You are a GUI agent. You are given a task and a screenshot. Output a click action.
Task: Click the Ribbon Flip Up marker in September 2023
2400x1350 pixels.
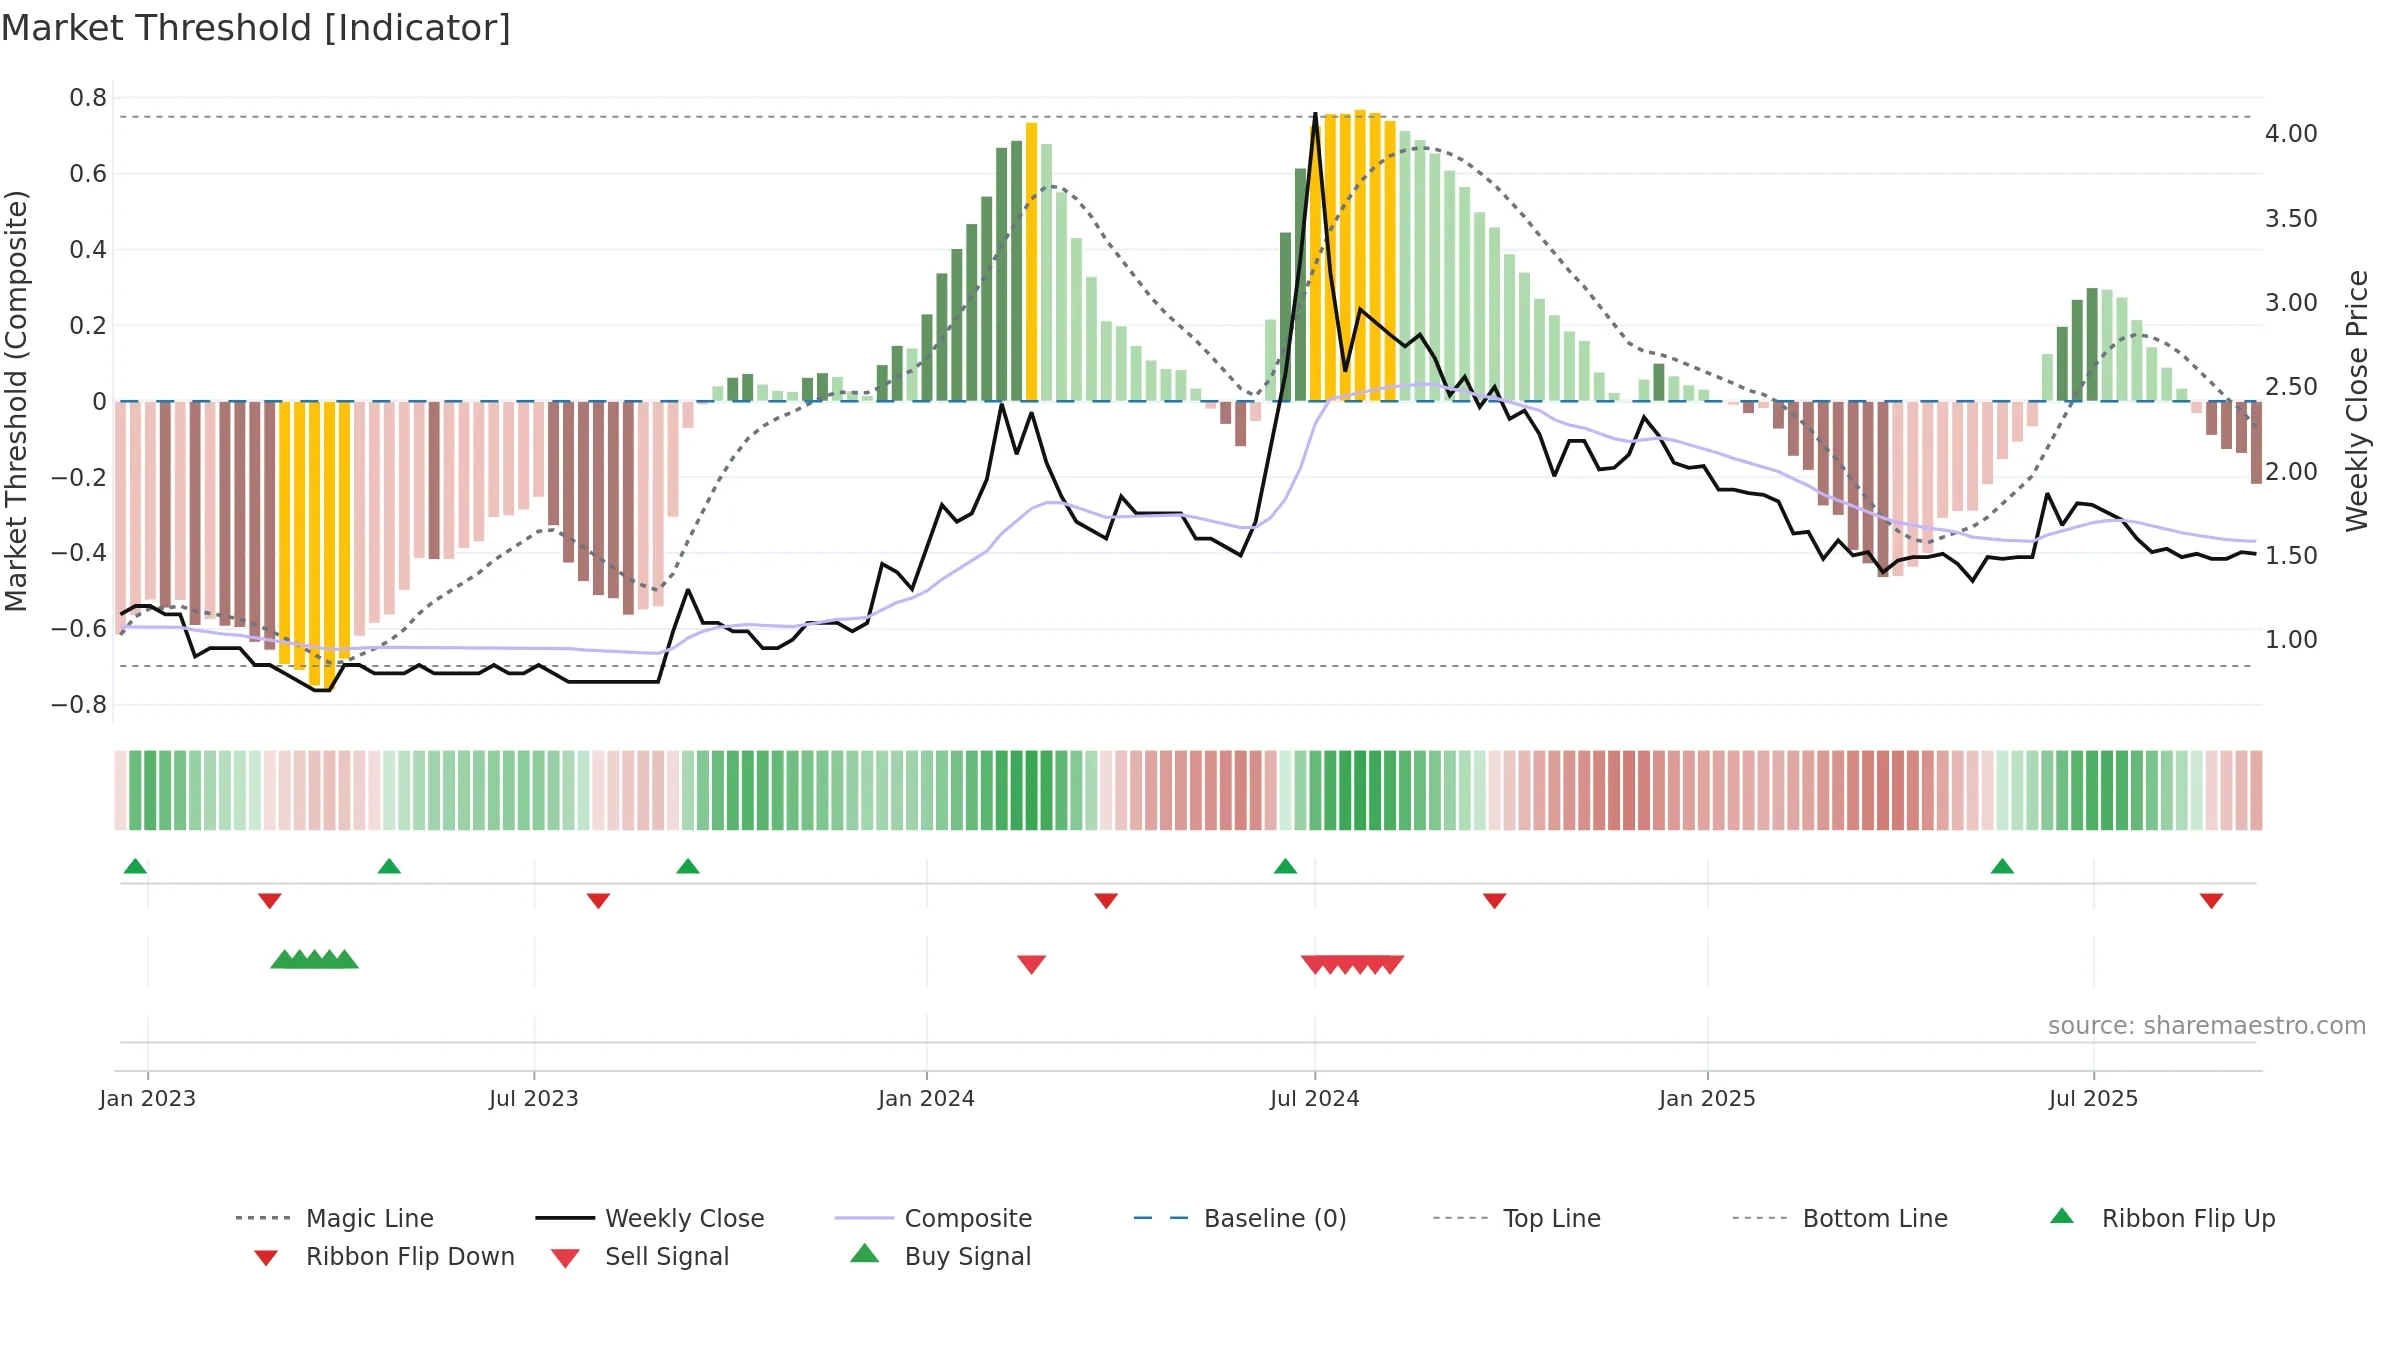click(x=688, y=866)
